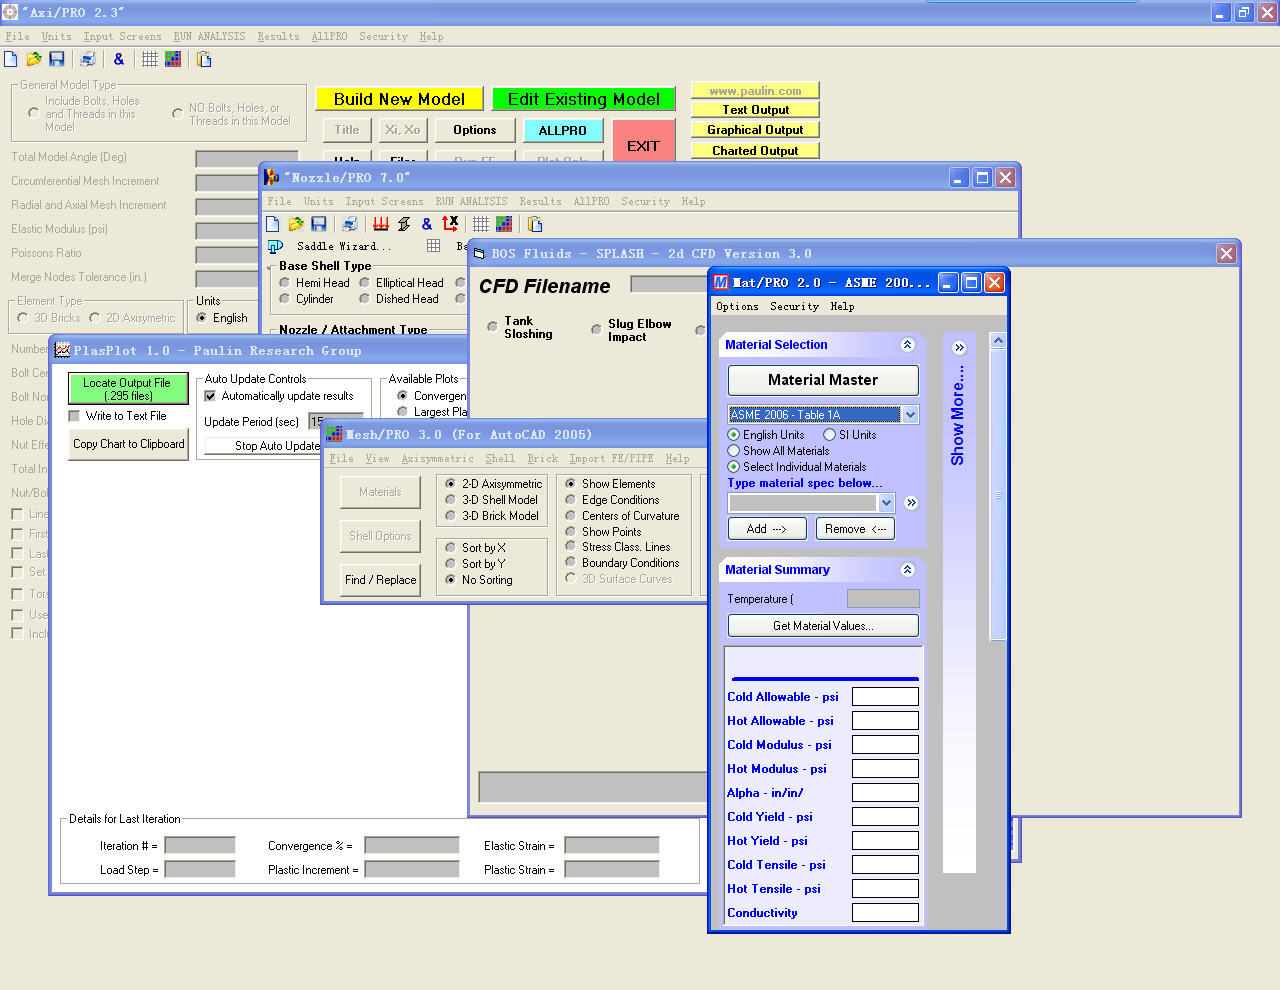This screenshot has height=990, width=1280.
Task: Click the Conductivity value field
Action: tap(885, 913)
